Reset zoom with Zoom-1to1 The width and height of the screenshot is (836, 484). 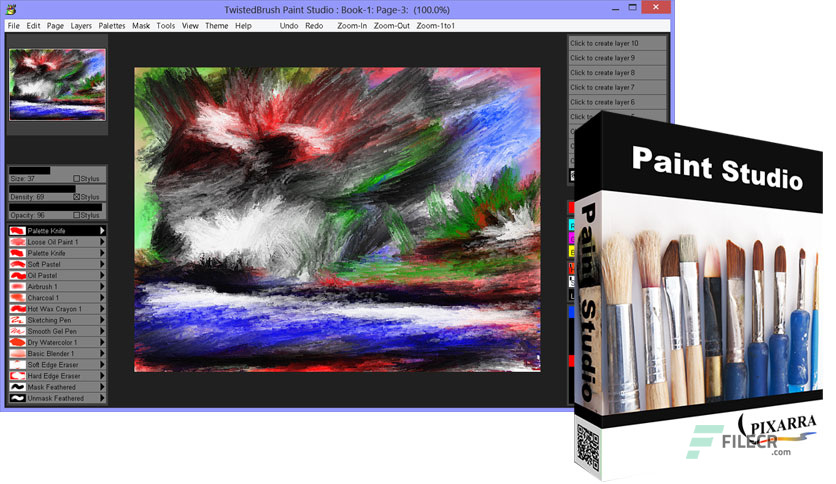[436, 26]
